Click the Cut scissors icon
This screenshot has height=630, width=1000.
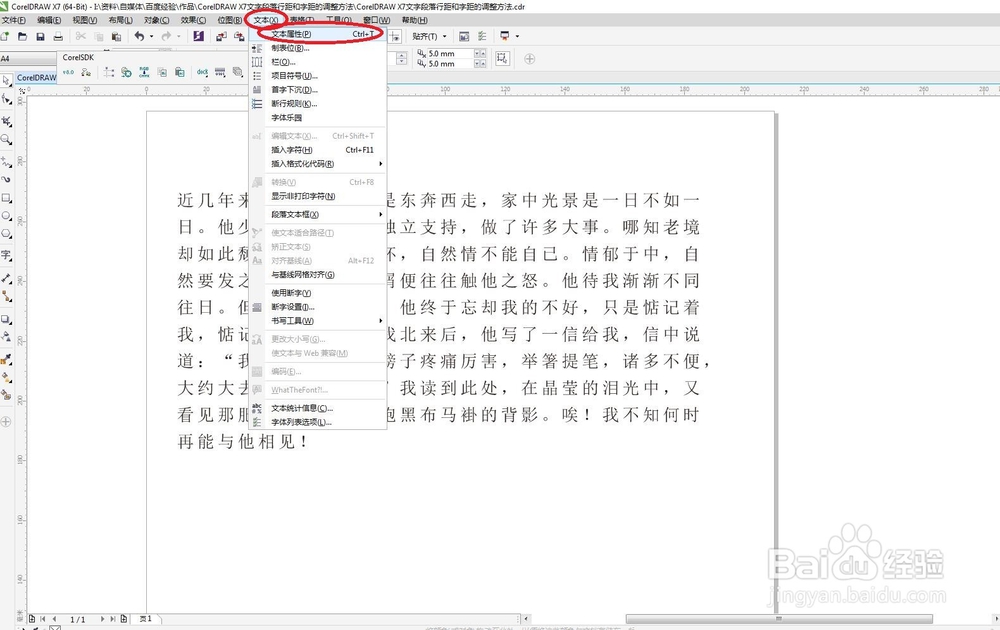pyautogui.click(x=80, y=36)
